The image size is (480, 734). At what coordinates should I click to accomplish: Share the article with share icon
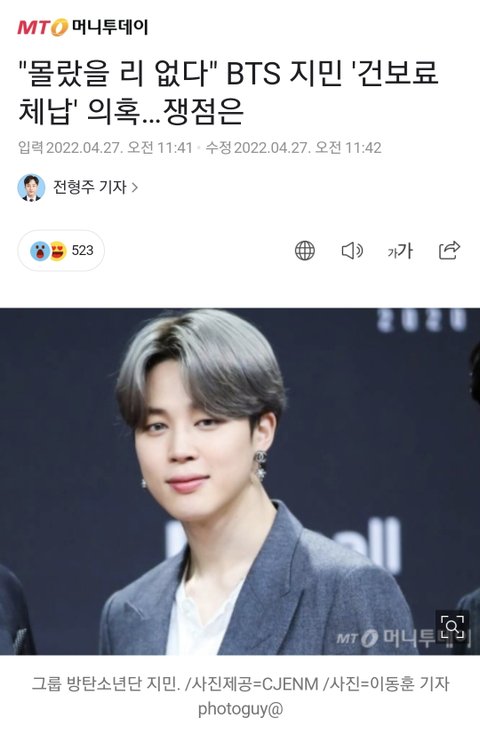(x=449, y=250)
